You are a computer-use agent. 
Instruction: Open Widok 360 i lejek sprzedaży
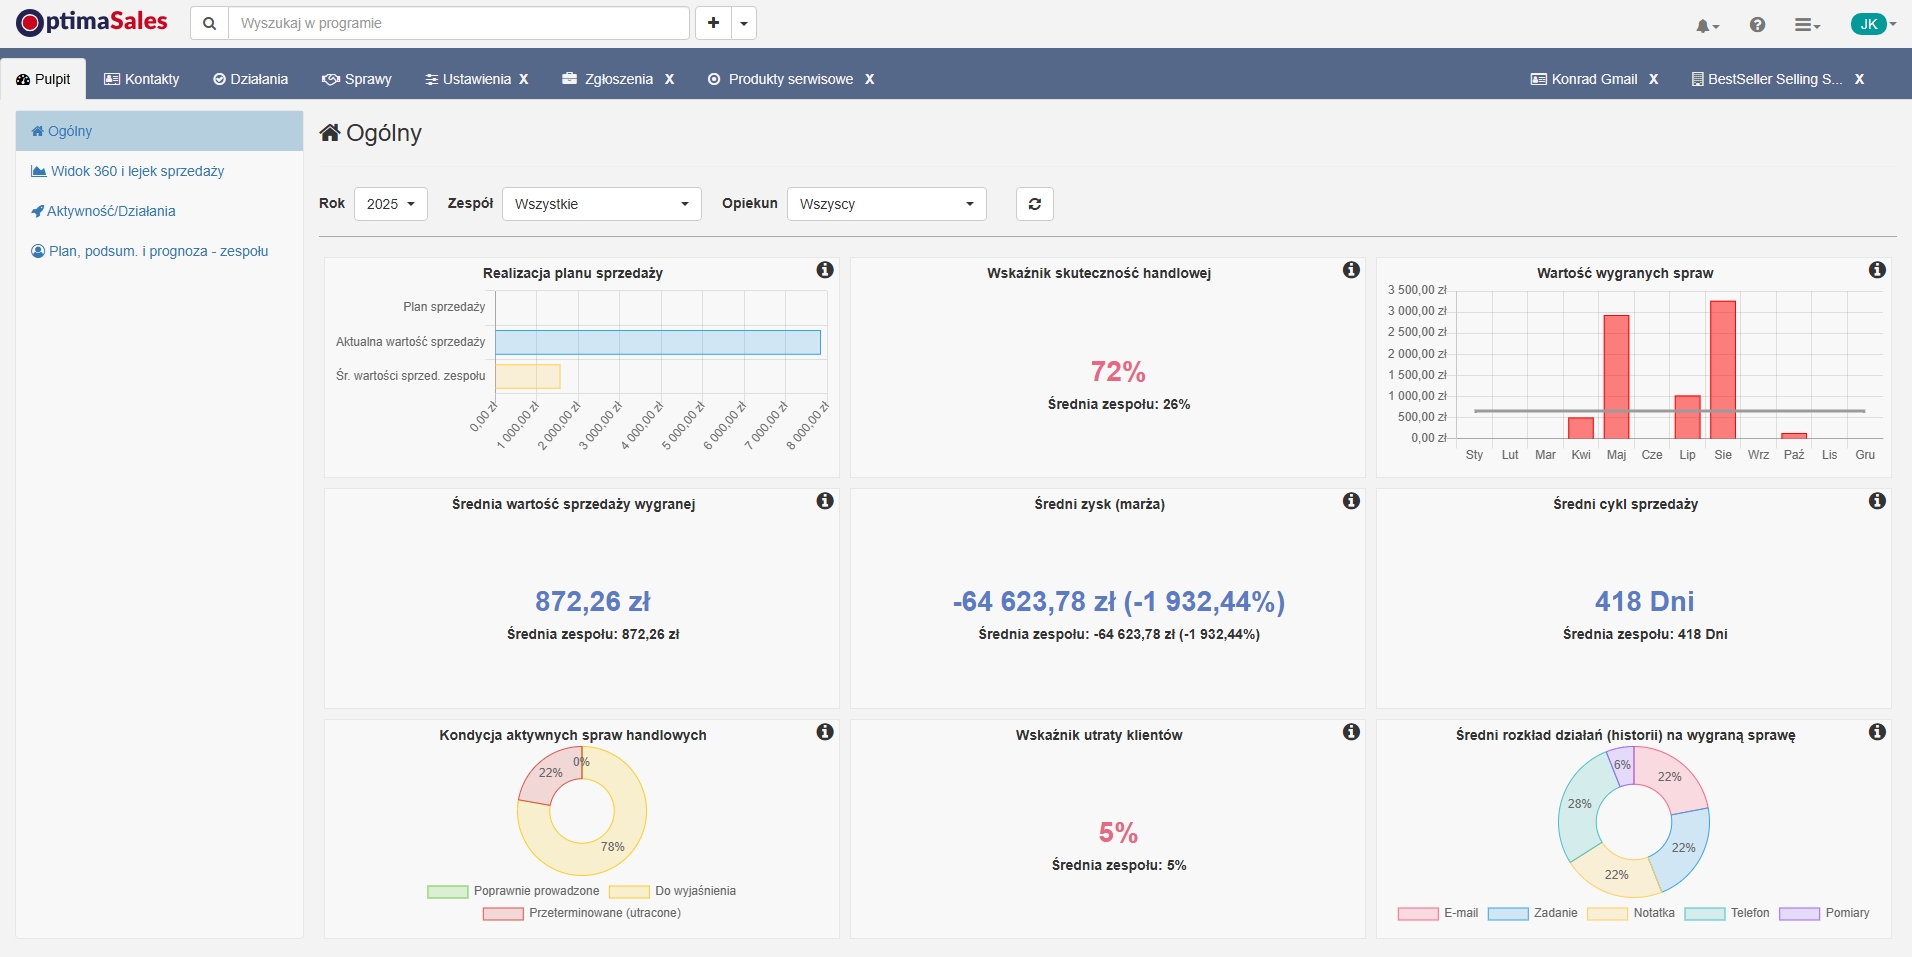pyautogui.click(x=137, y=171)
